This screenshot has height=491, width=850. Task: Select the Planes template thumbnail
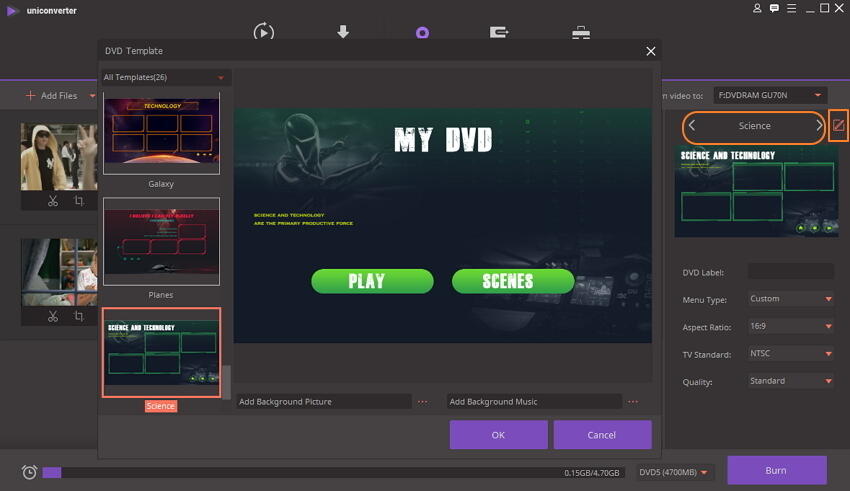162,241
